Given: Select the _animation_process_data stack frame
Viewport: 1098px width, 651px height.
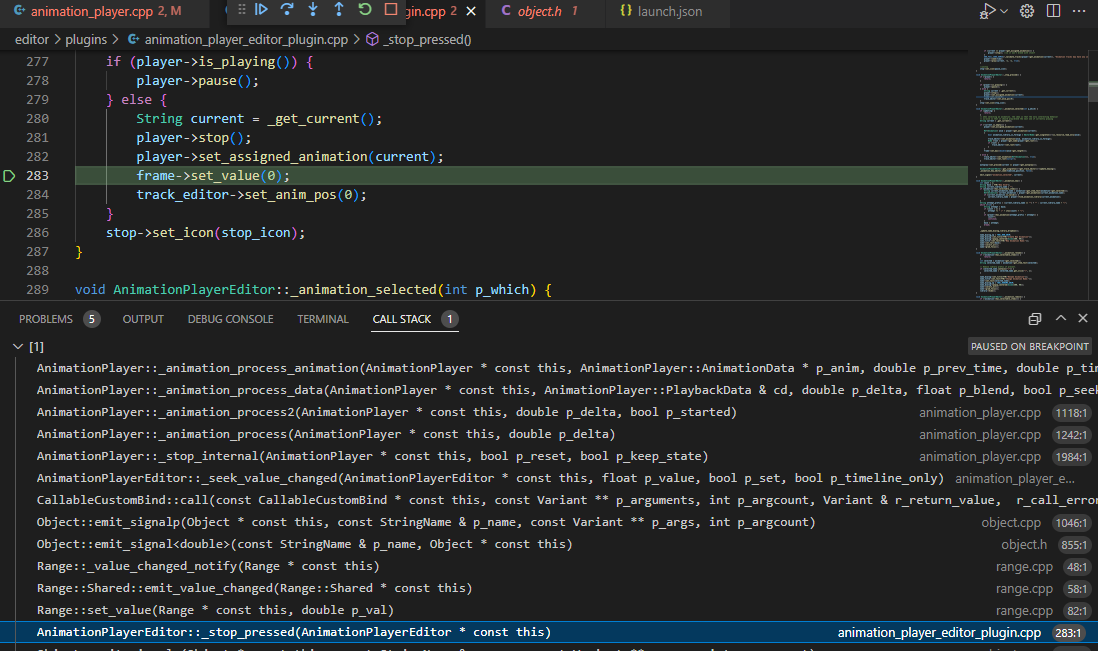Looking at the screenshot, I should (x=549, y=390).
